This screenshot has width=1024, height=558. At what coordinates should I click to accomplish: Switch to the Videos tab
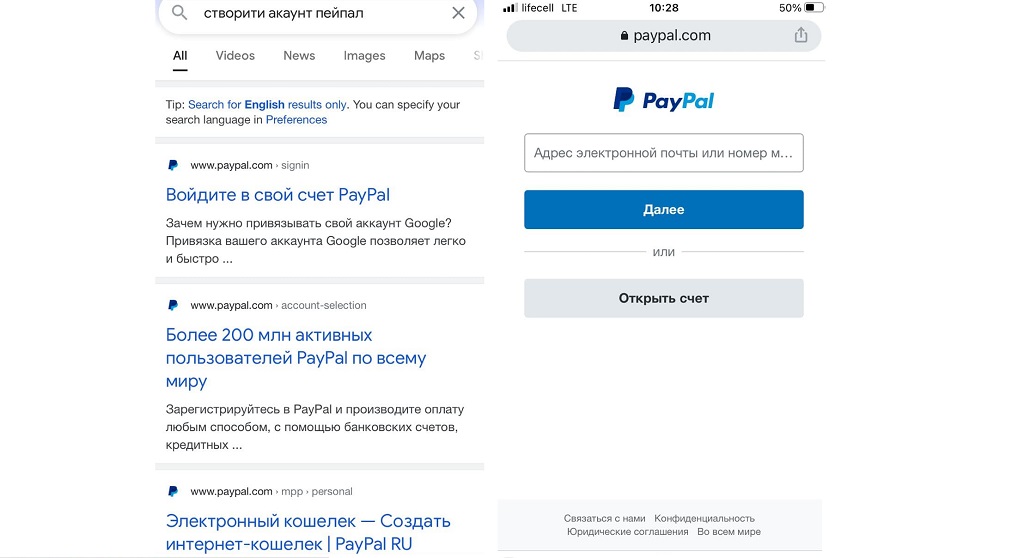[235, 56]
